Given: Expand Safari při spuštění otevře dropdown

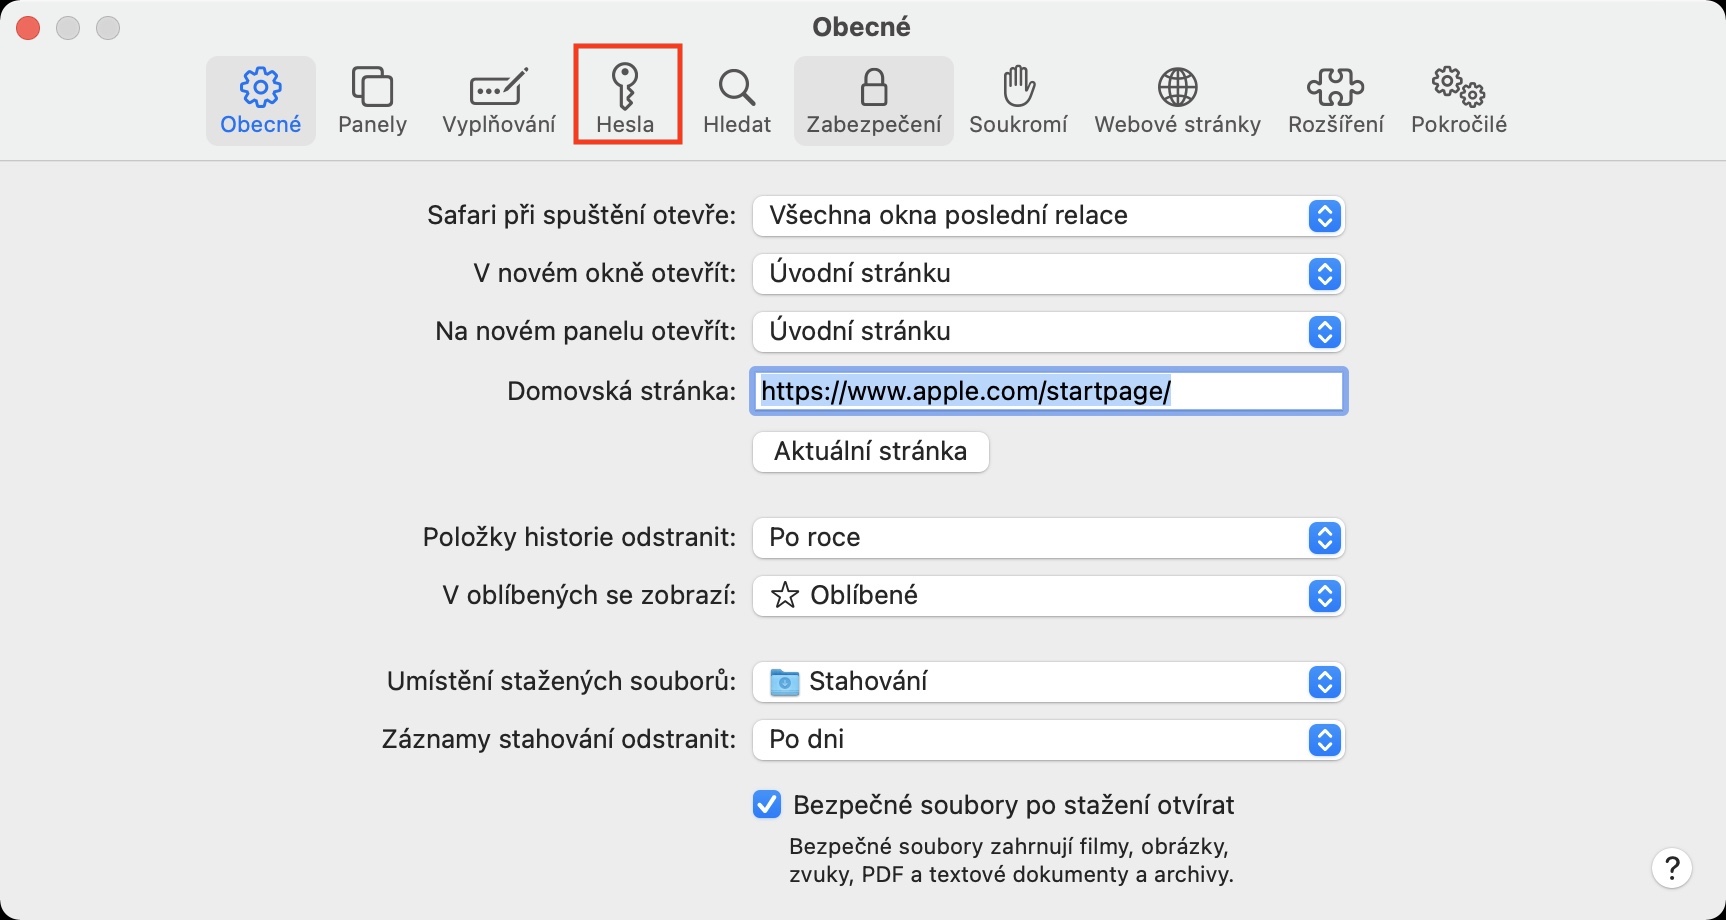Looking at the screenshot, I should pos(1047,216).
